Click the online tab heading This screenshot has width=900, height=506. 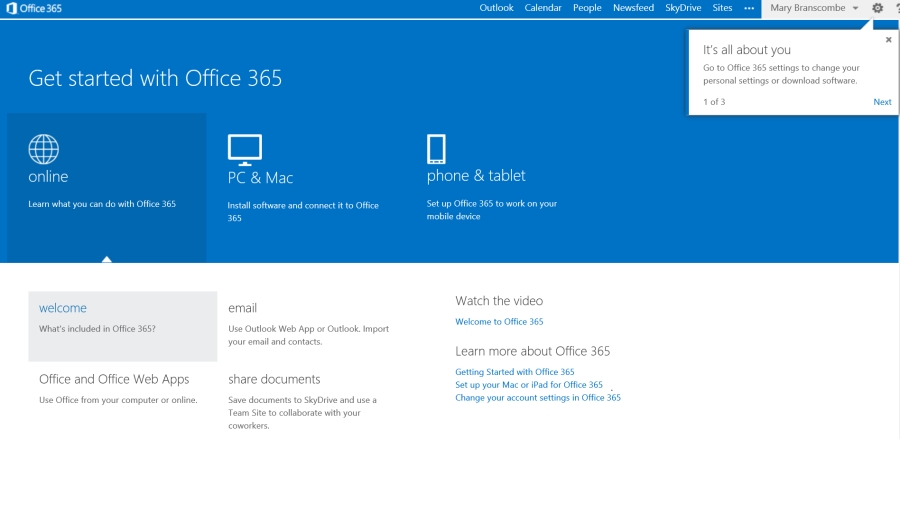point(48,176)
